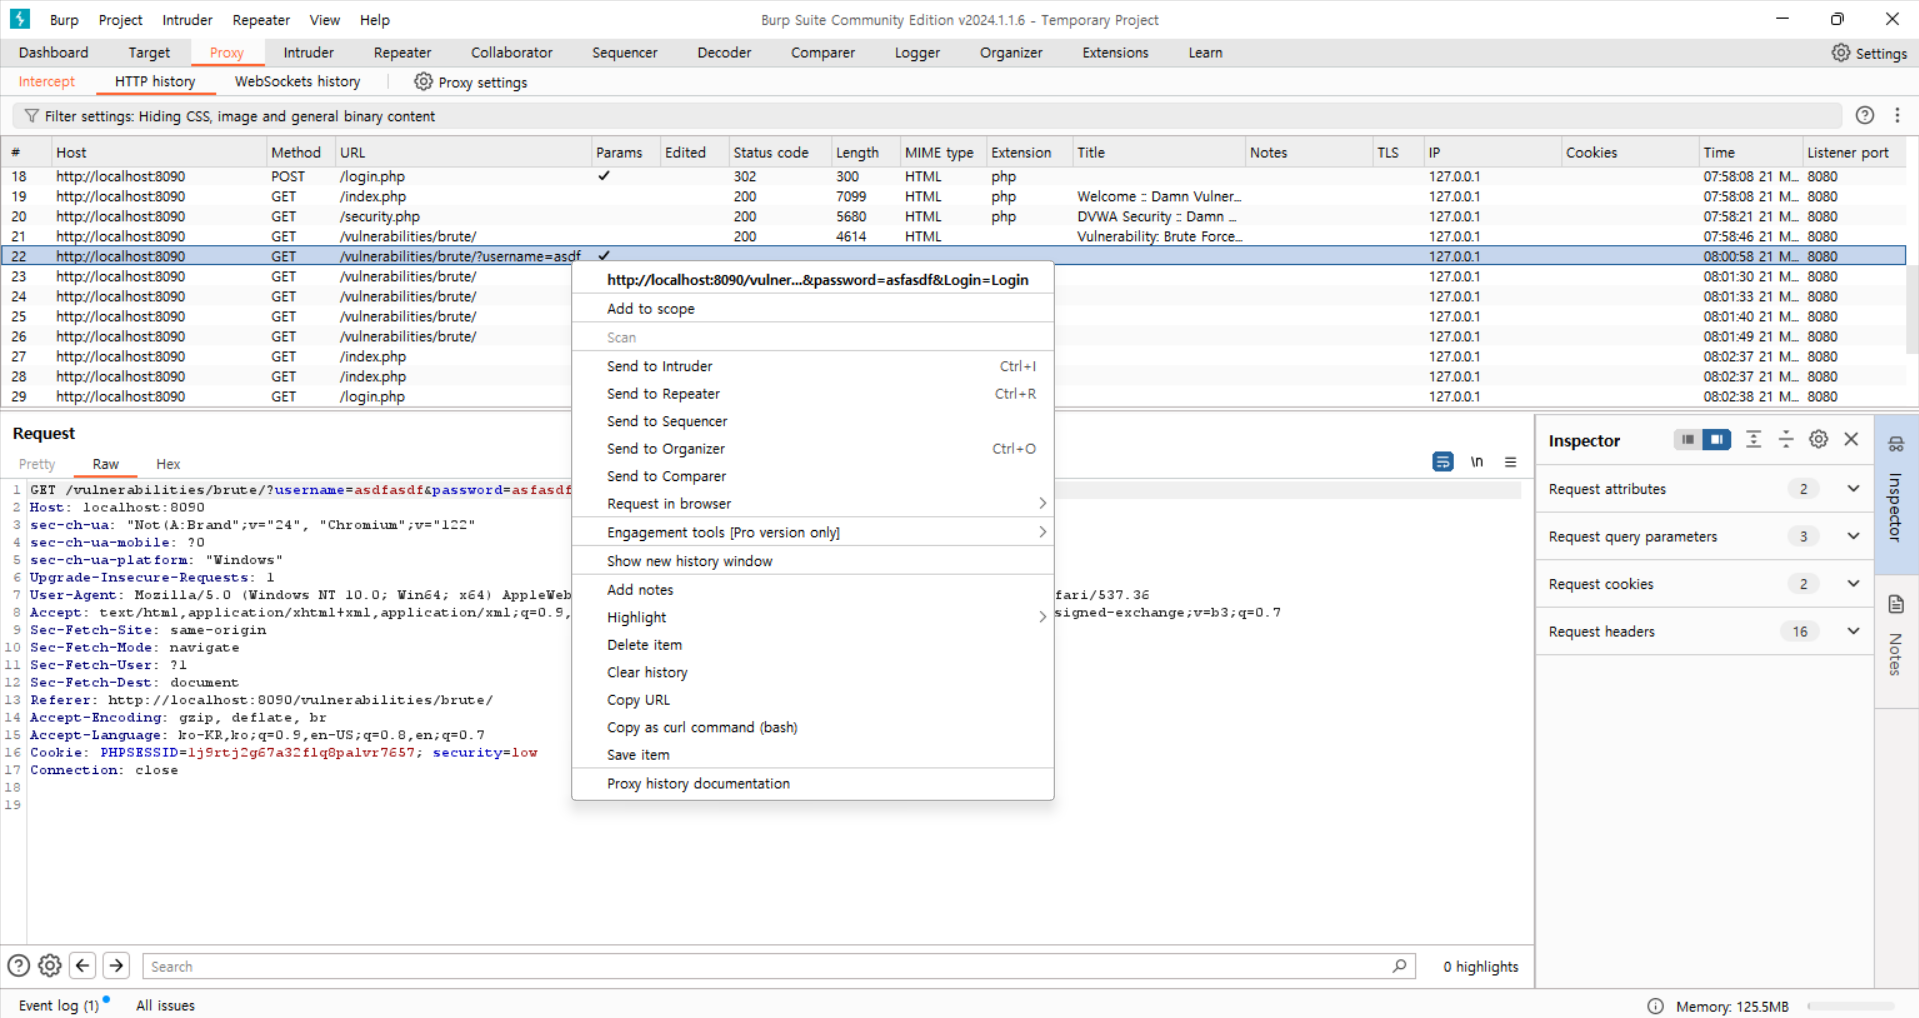Open the Highlight submenu
The width and height of the screenshot is (1919, 1018).
coord(813,618)
